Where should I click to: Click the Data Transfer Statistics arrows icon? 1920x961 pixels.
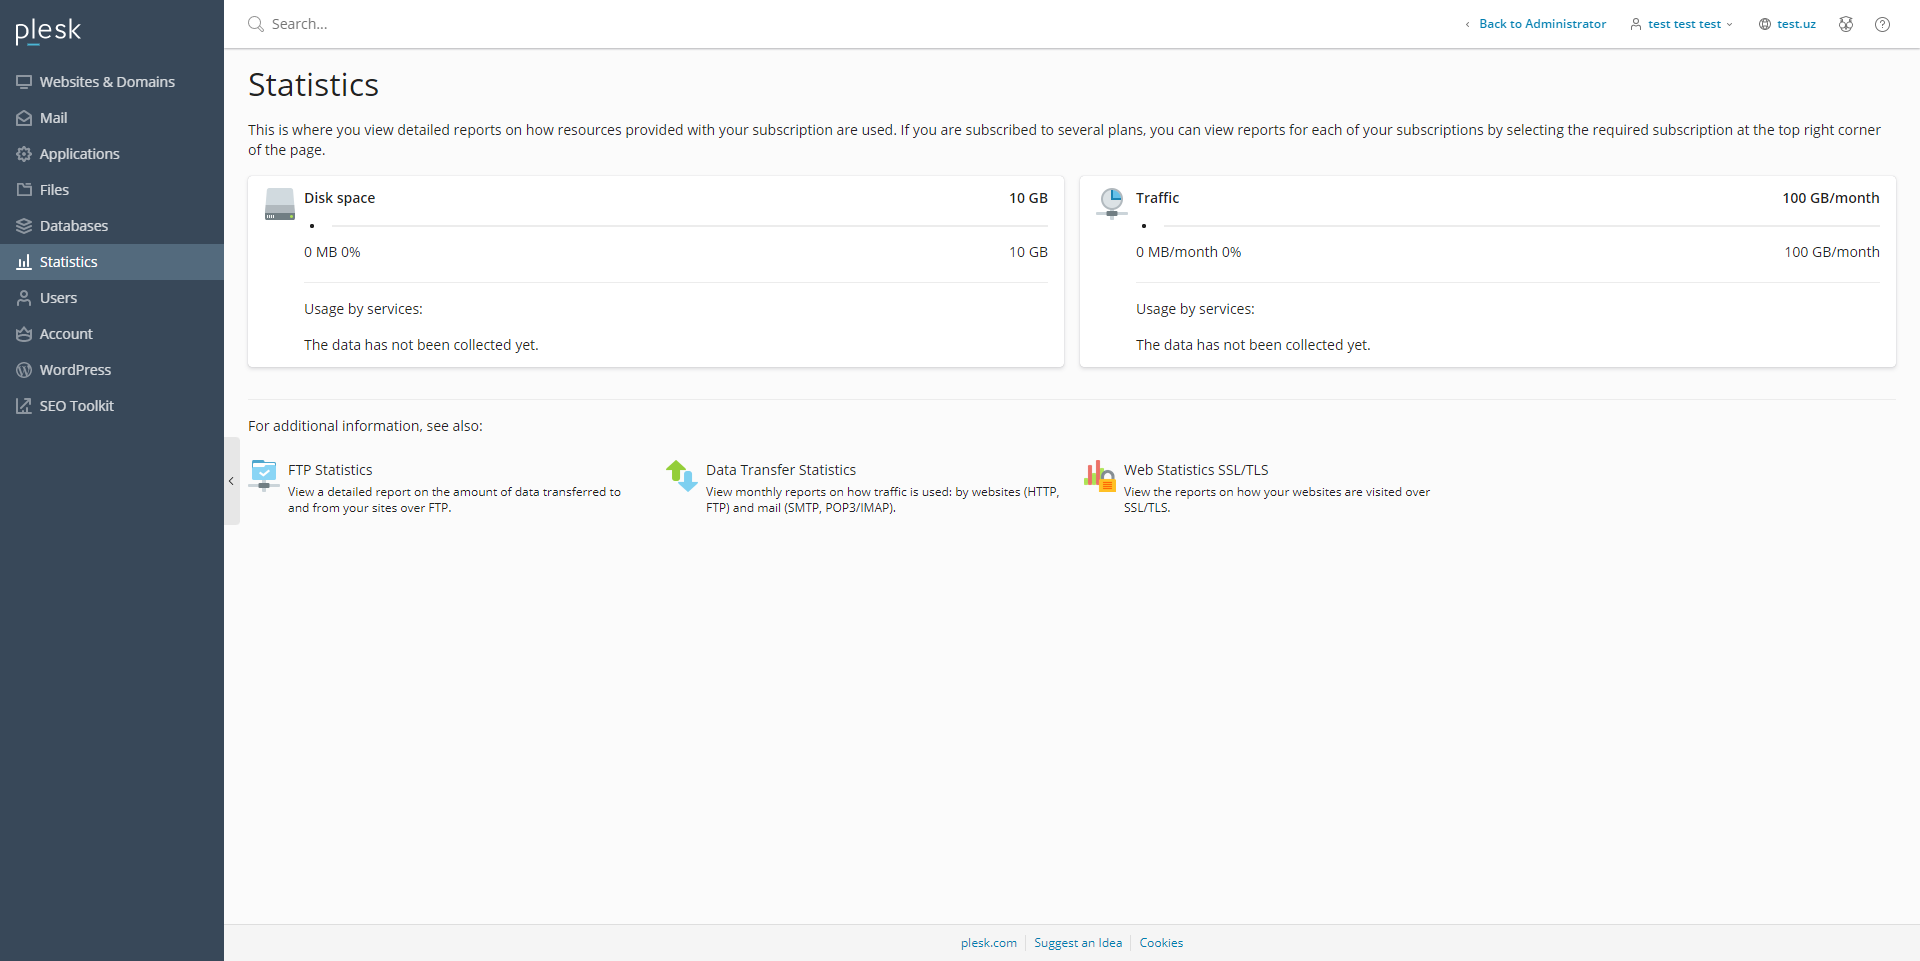[682, 475]
